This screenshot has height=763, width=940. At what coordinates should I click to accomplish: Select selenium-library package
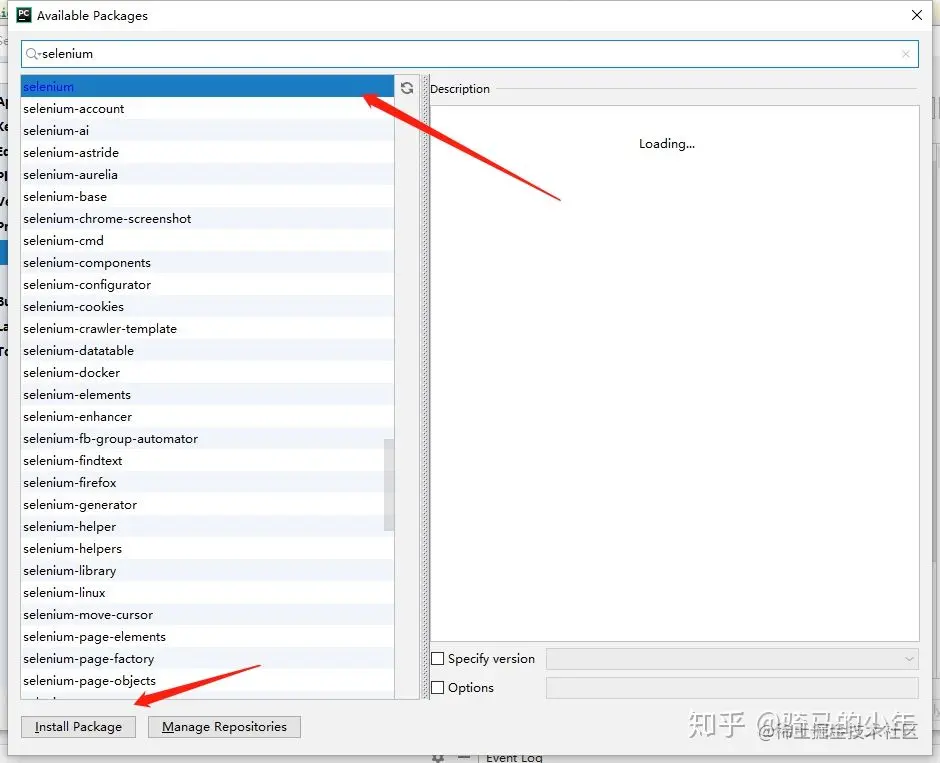(x=207, y=571)
